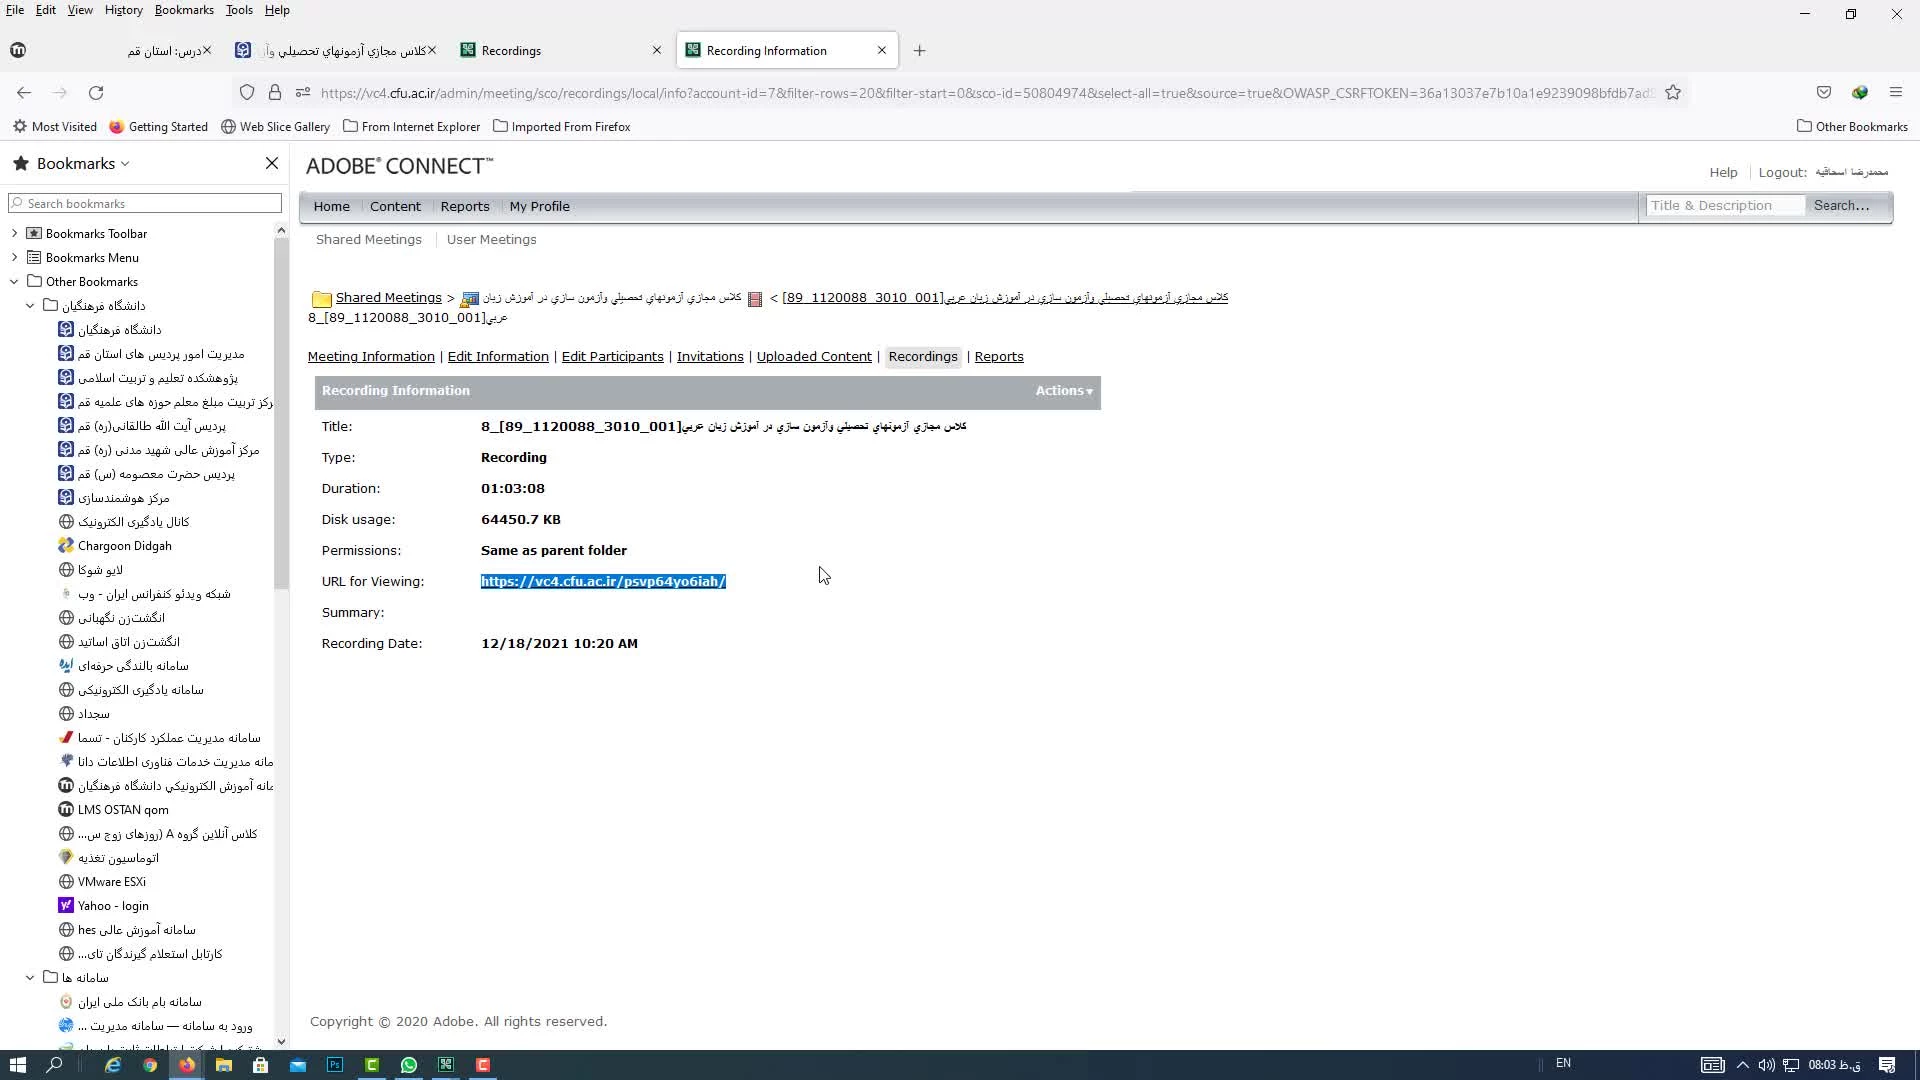Open WhatsApp from the taskbar

tap(409, 1065)
